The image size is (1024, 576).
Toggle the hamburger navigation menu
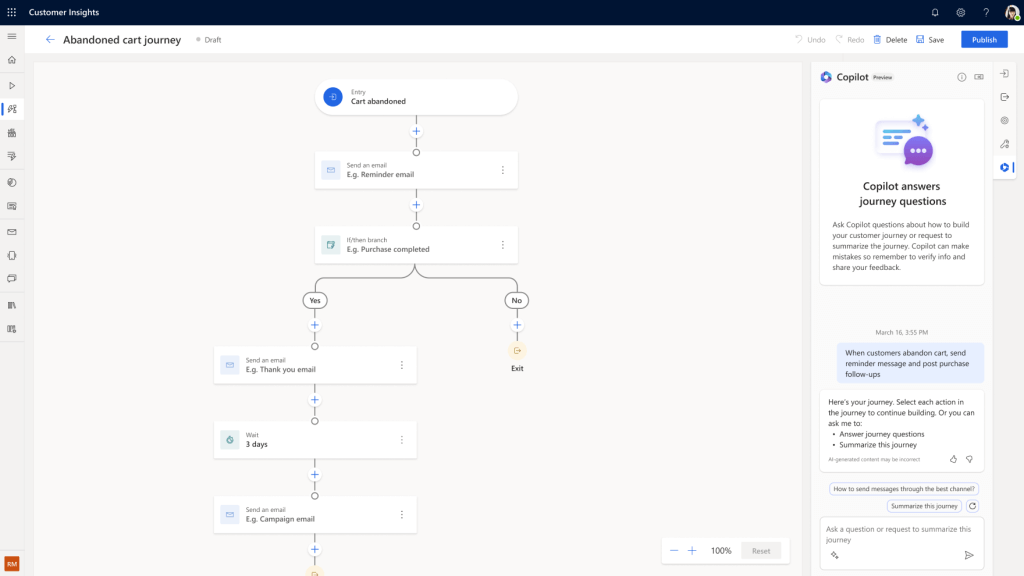tap(12, 37)
